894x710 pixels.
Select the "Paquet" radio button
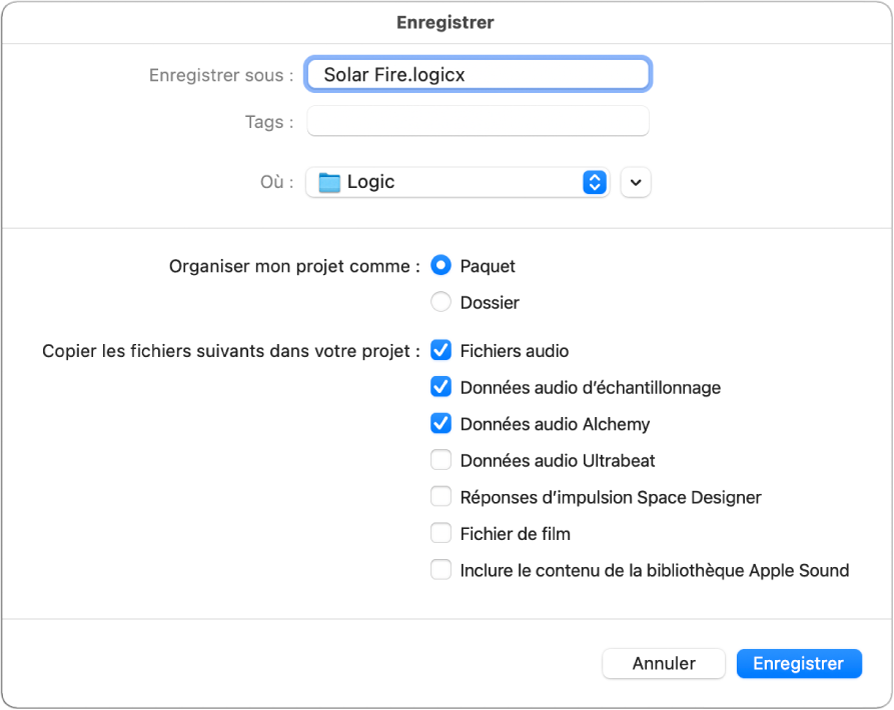pyautogui.click(x=441, y=265)
